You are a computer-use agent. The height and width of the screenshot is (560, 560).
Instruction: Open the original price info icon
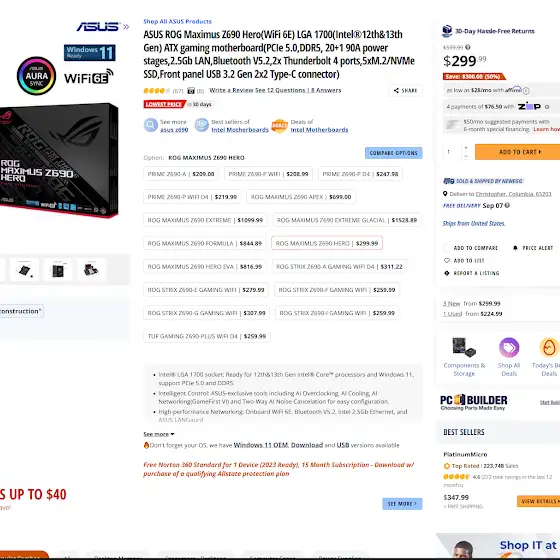coord(468,47)
